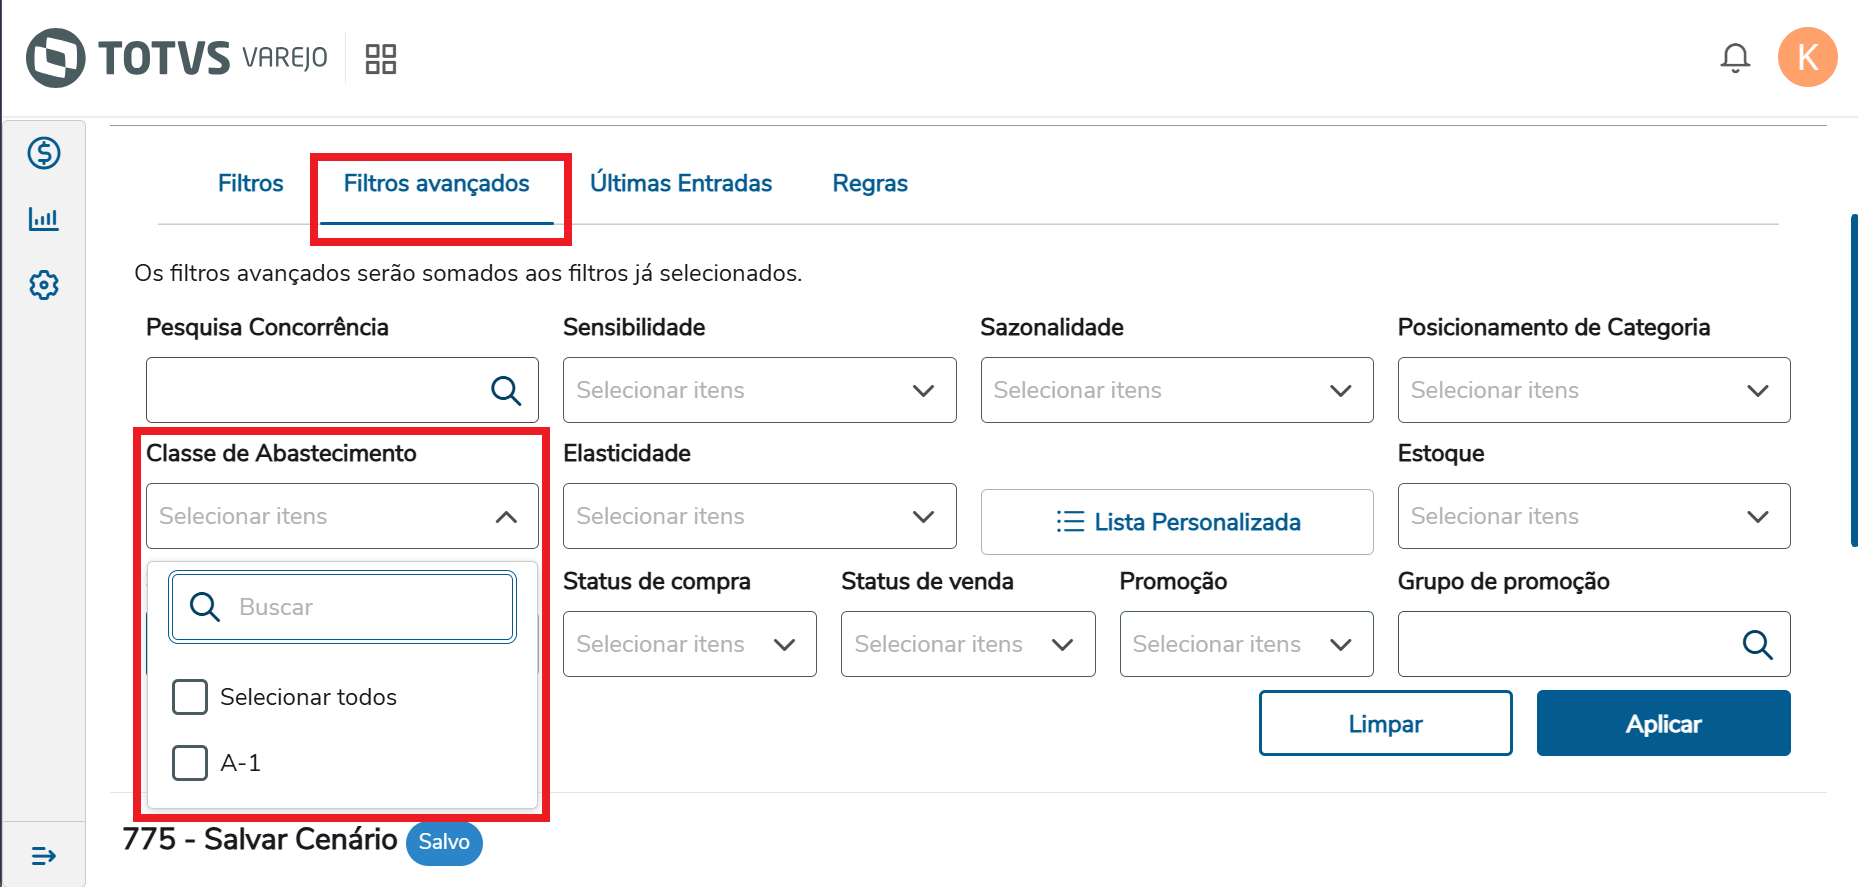Expand the sidebar with arrow icon

[44, 856]
